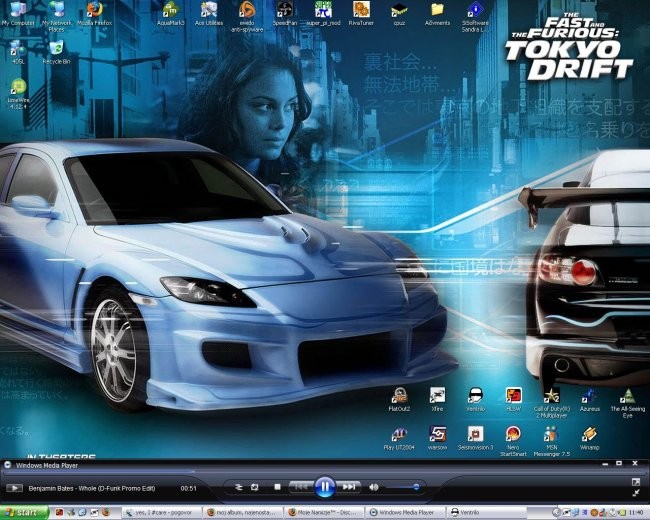
Task: Launch Play UT2004 shortcut
Action: (399, 438)
